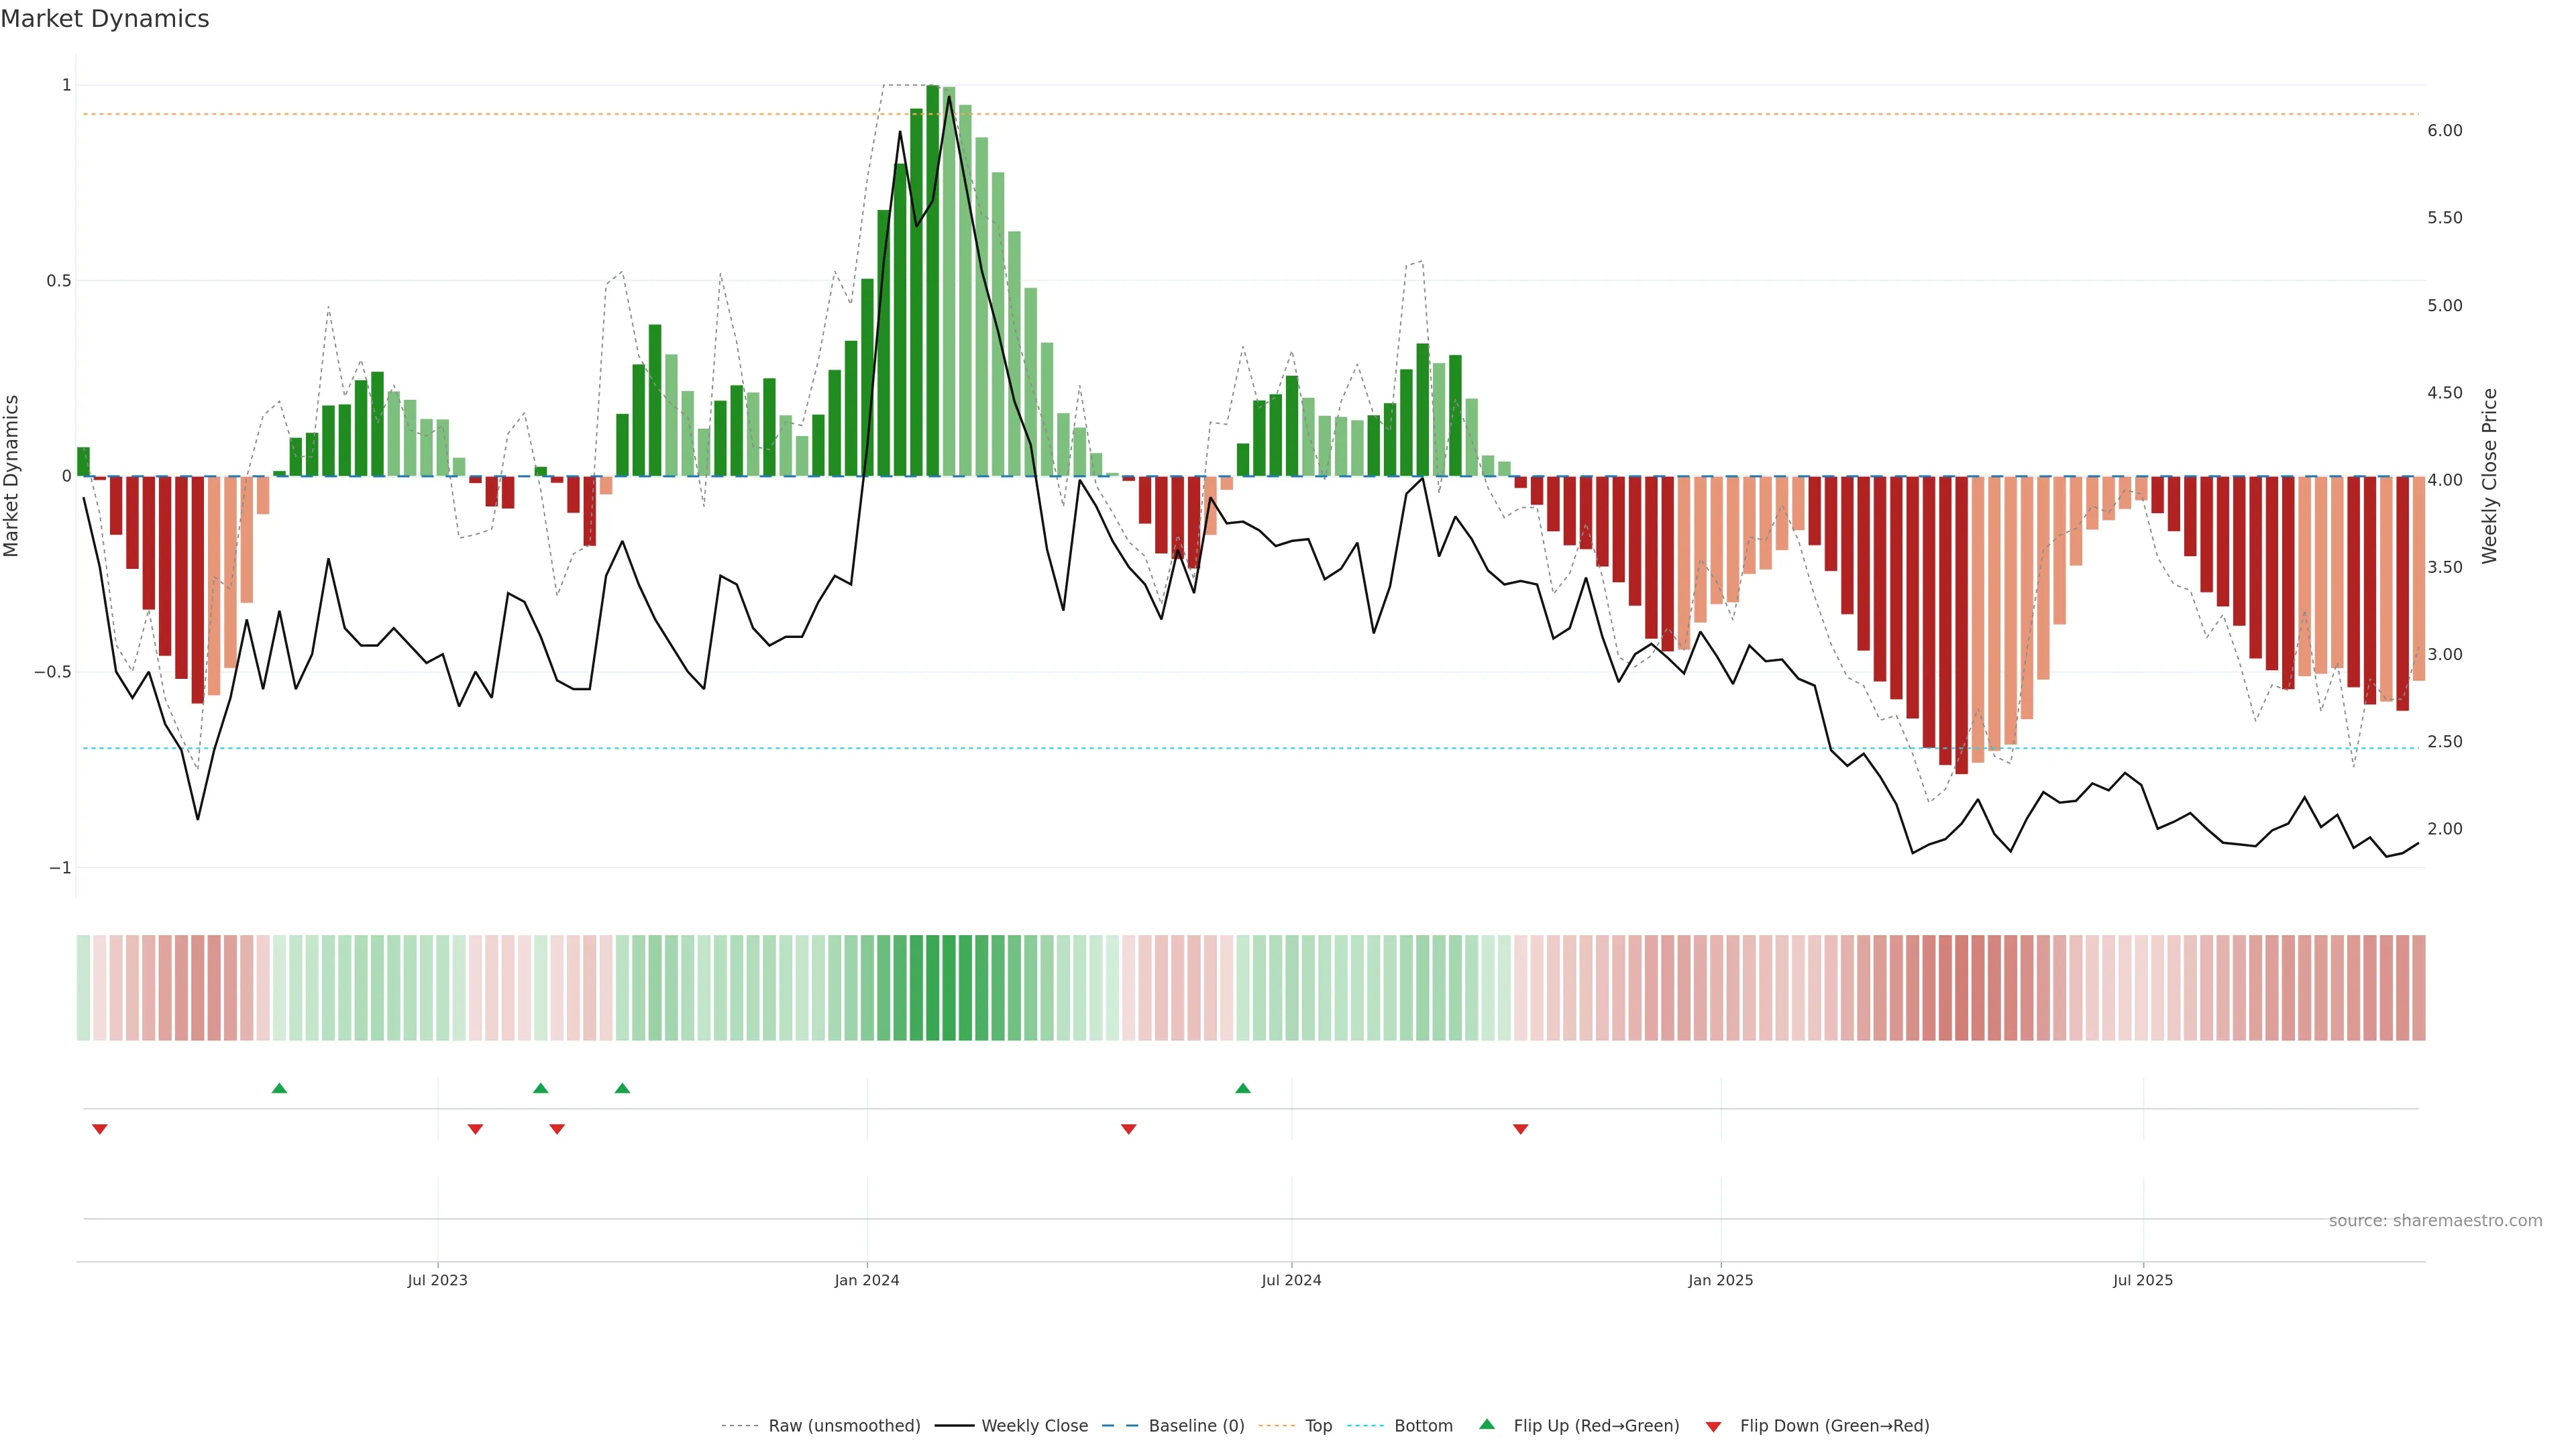Click the rightmost red Flip Down triangle marker
Image resolution: width=2576 pixels, height=1449 pixels.
tap(1520, 1129)
